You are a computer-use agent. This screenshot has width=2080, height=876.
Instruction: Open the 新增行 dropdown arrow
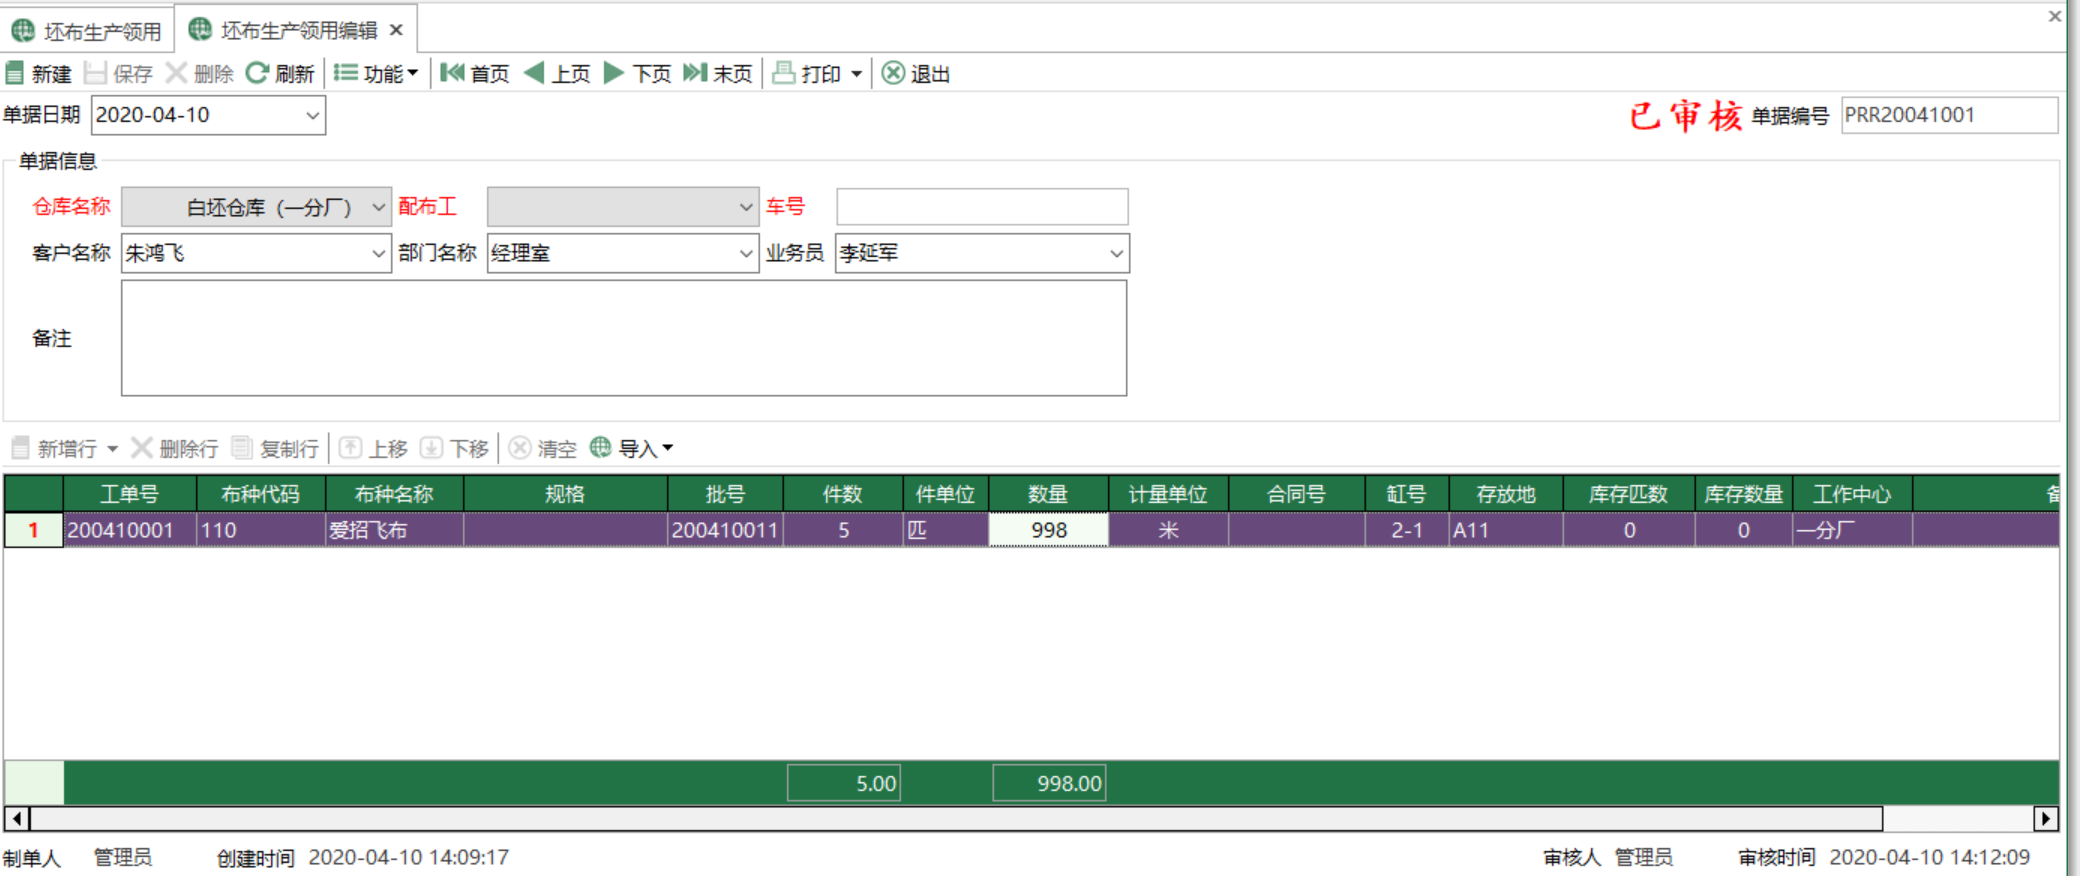tap(112, 448)
